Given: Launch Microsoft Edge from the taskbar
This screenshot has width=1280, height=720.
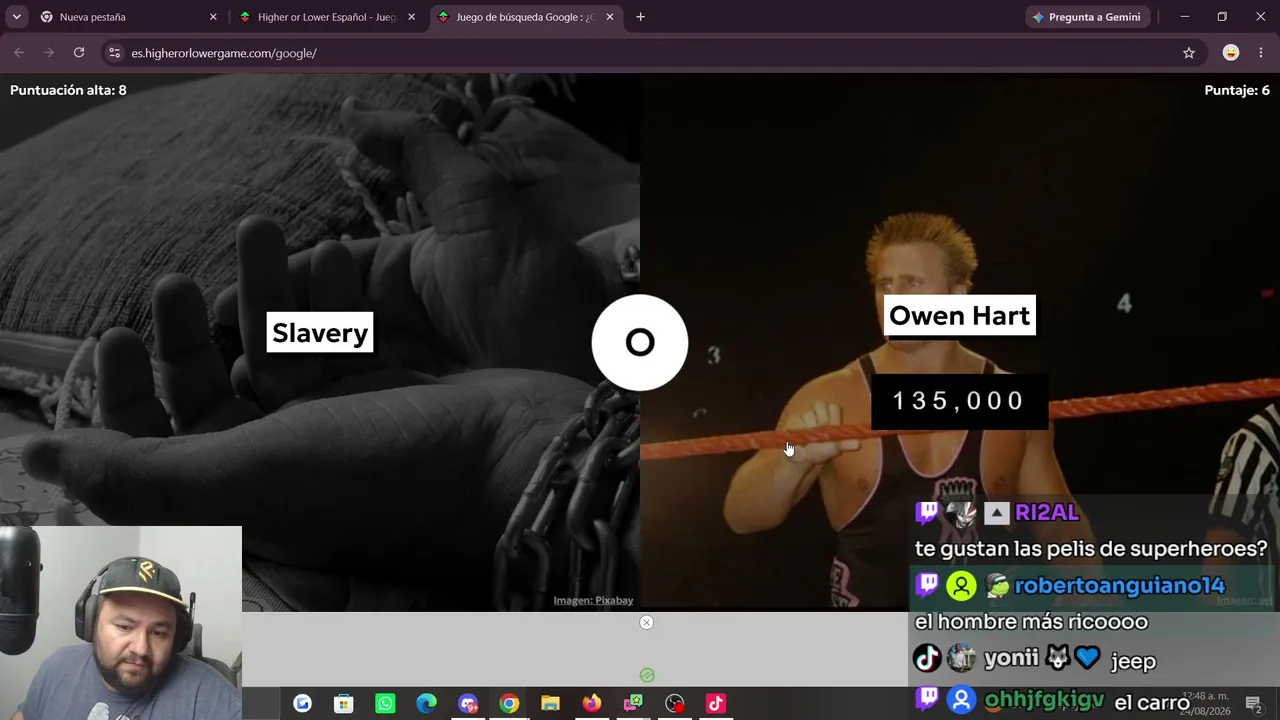Looking at the screenshot, I should pos(426,704).
